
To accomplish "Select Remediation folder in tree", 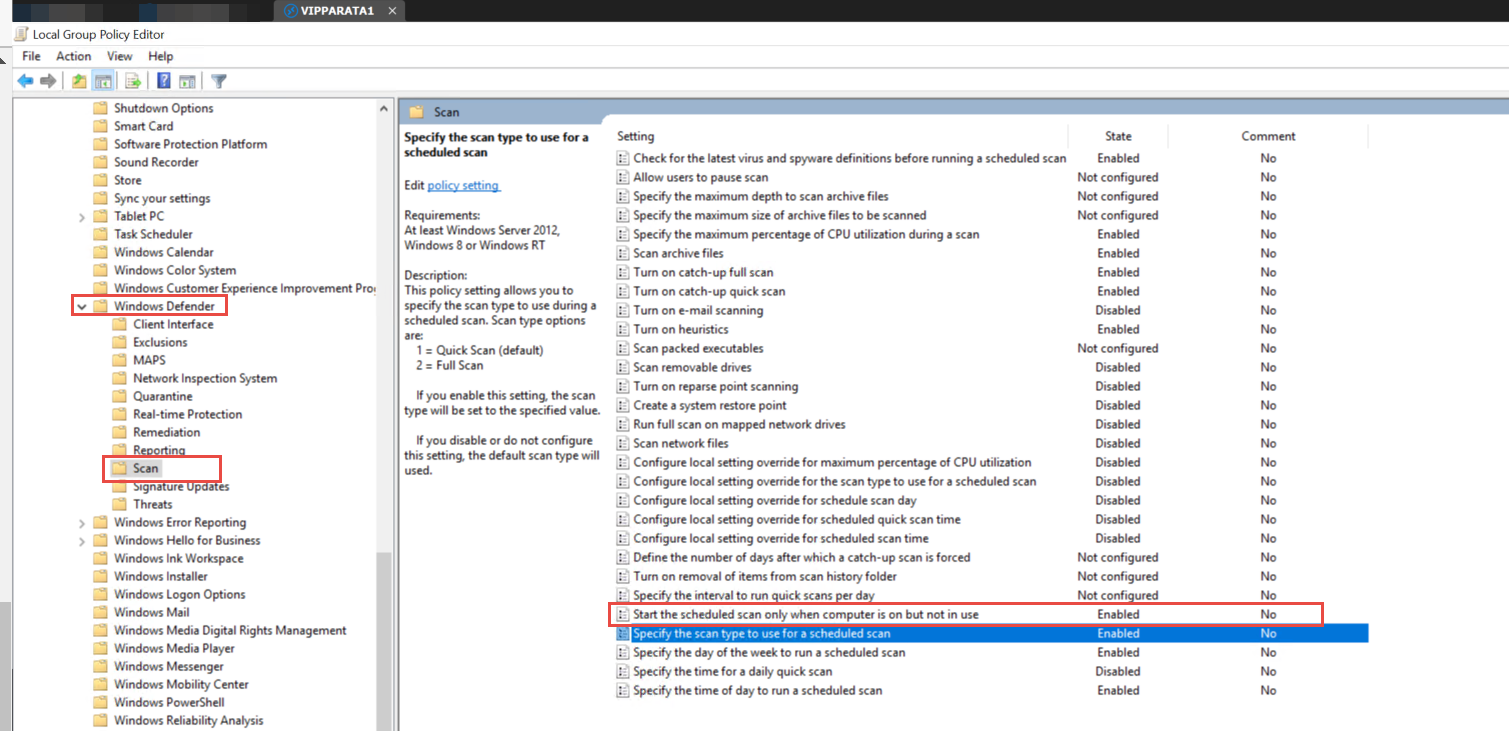I will pos(166,432).
